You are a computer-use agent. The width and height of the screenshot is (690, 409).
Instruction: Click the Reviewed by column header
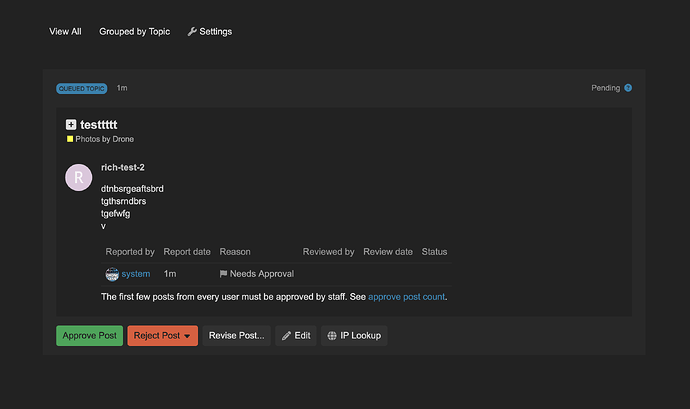328,252
